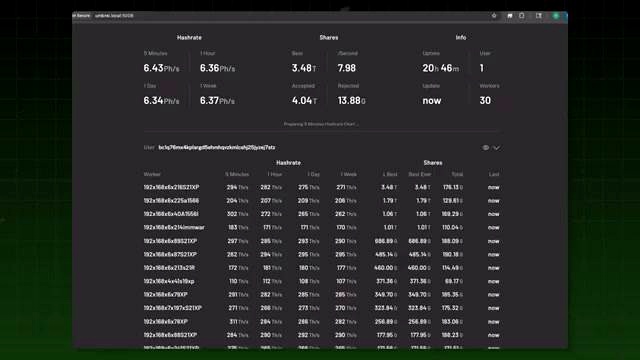The image size is (640, 360).
Task: Click the Hashrate heading in the top summary
Action: pos(189,38)
